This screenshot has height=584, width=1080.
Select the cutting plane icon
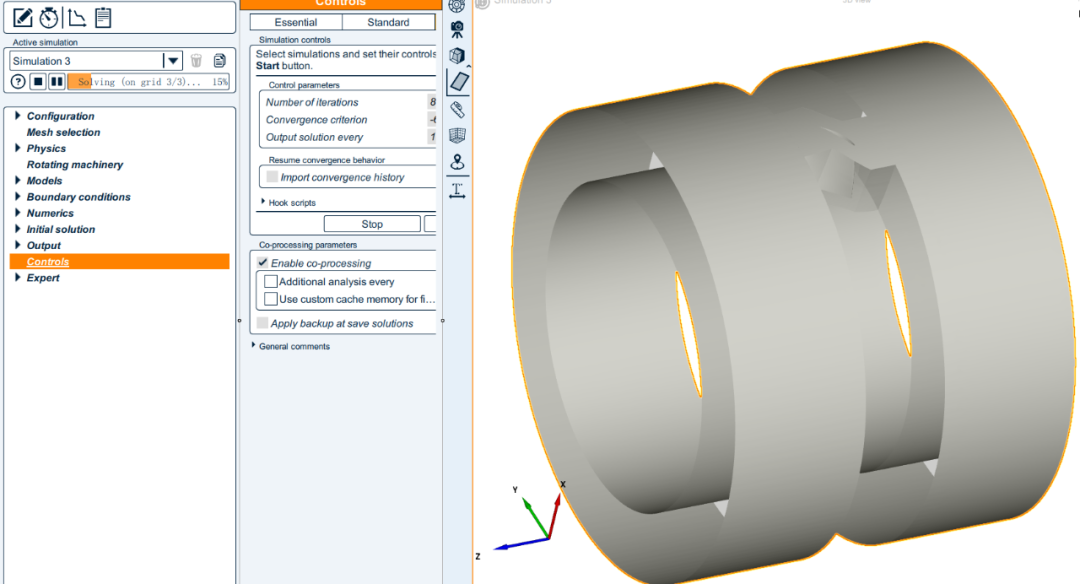458,82
